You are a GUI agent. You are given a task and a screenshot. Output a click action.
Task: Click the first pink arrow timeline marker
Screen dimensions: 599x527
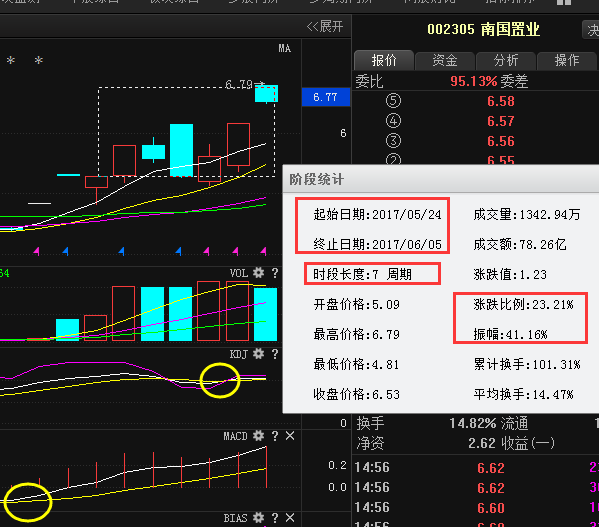pos(37,251)
